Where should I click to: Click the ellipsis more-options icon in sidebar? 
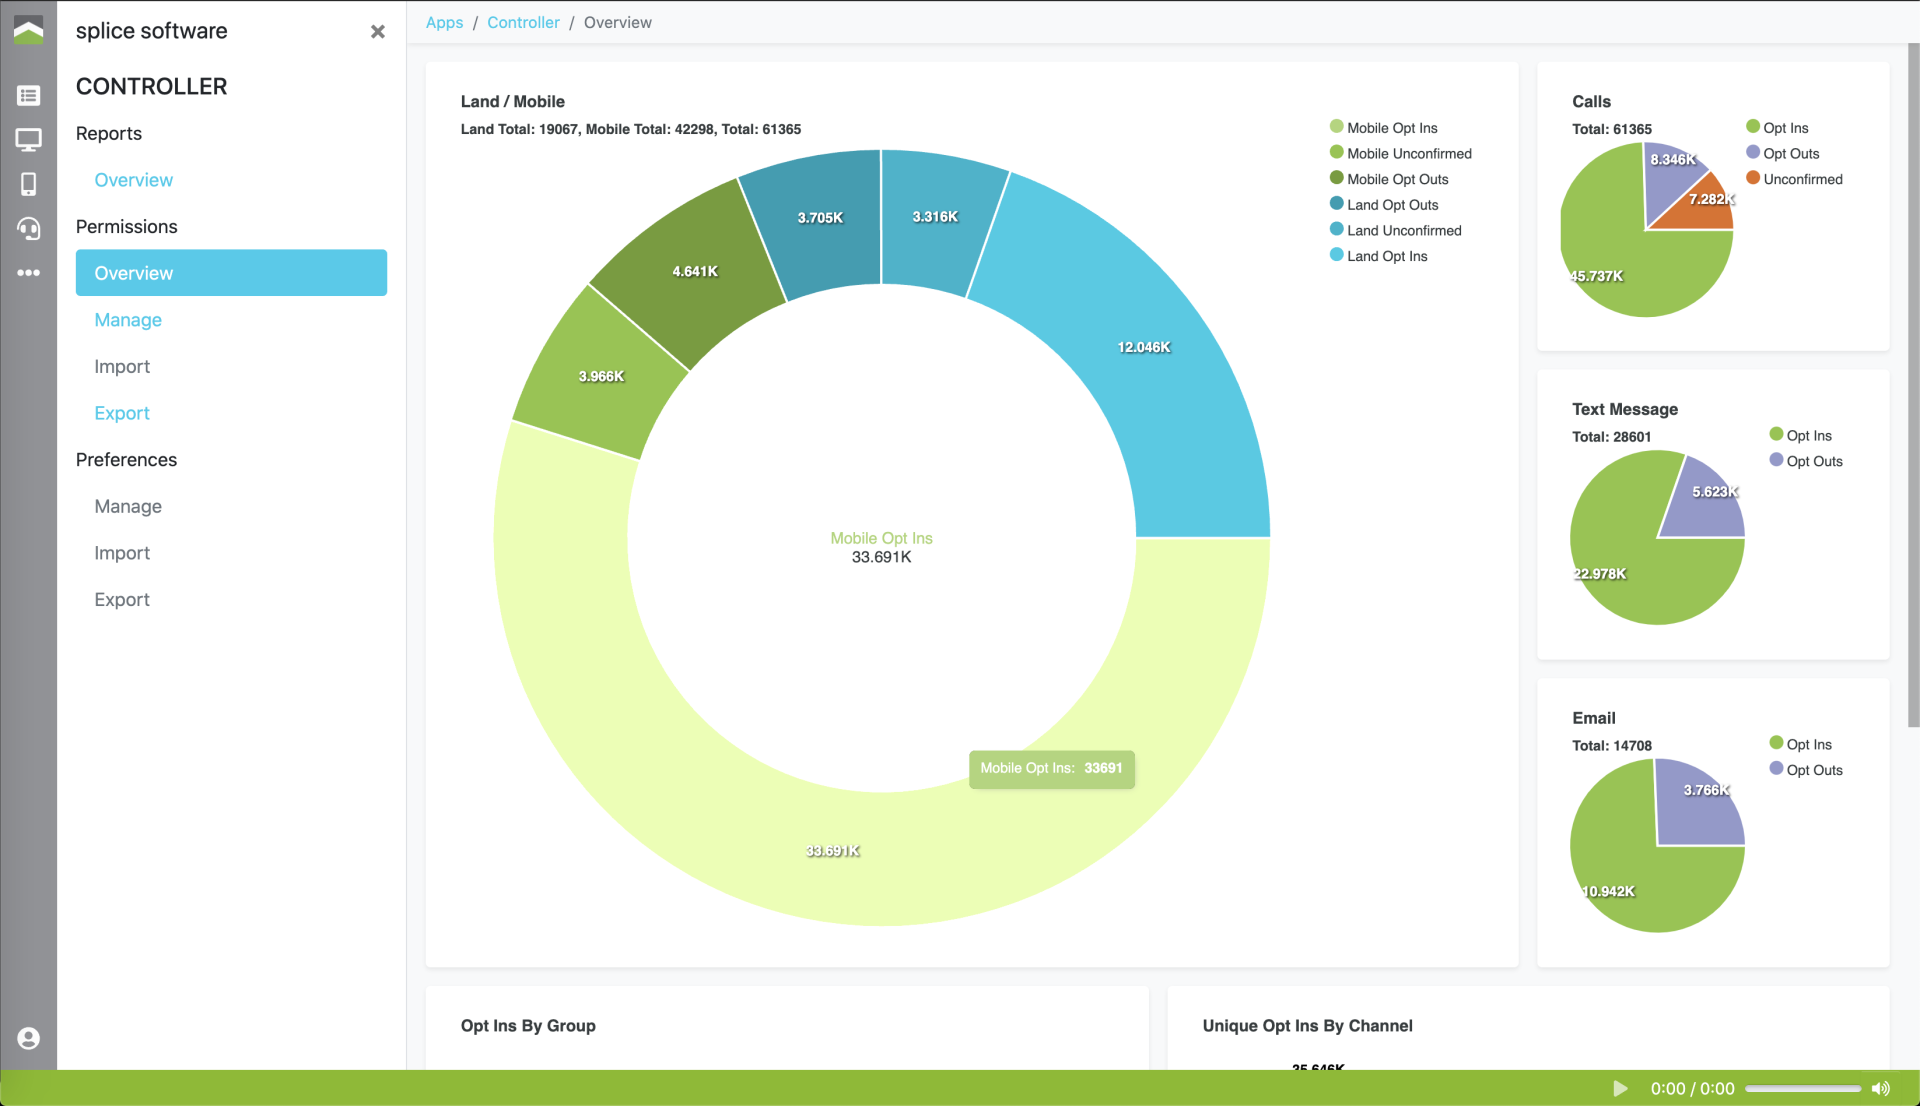(29, 273)
